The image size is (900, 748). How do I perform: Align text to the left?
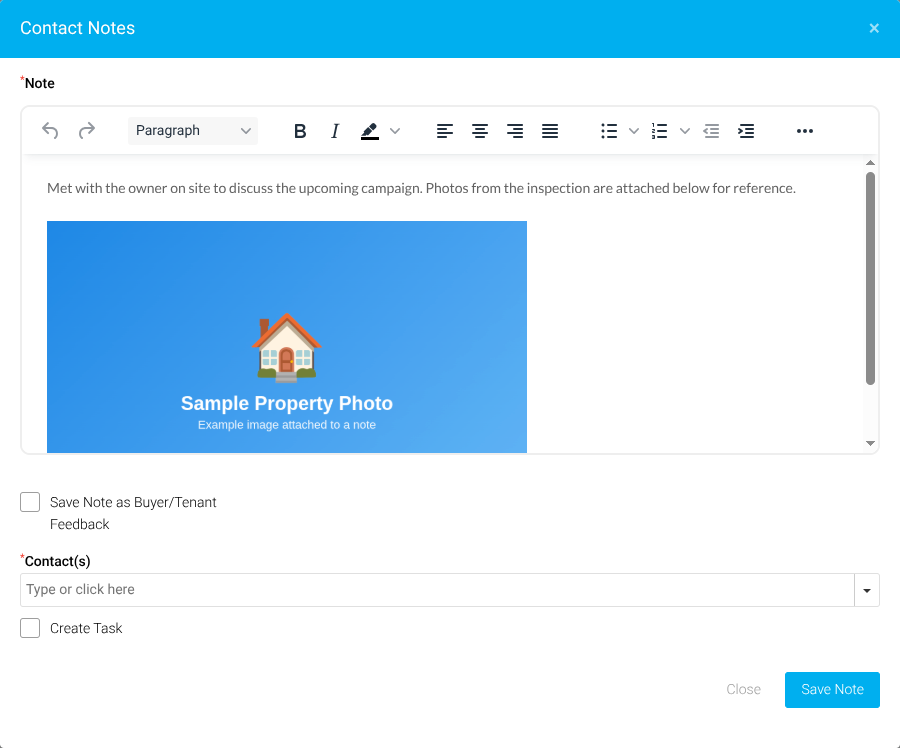444,131
